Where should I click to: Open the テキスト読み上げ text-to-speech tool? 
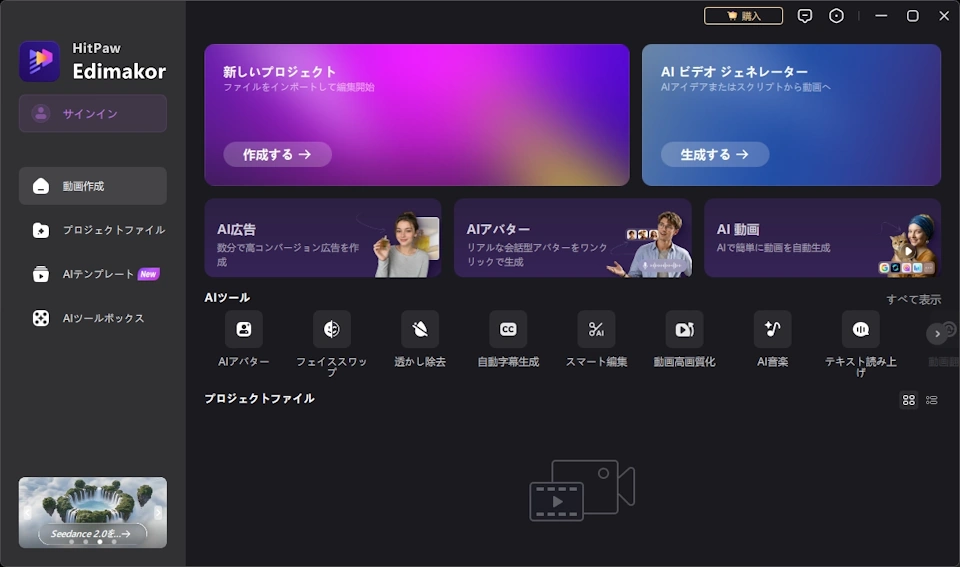click(x=861, y=329)
